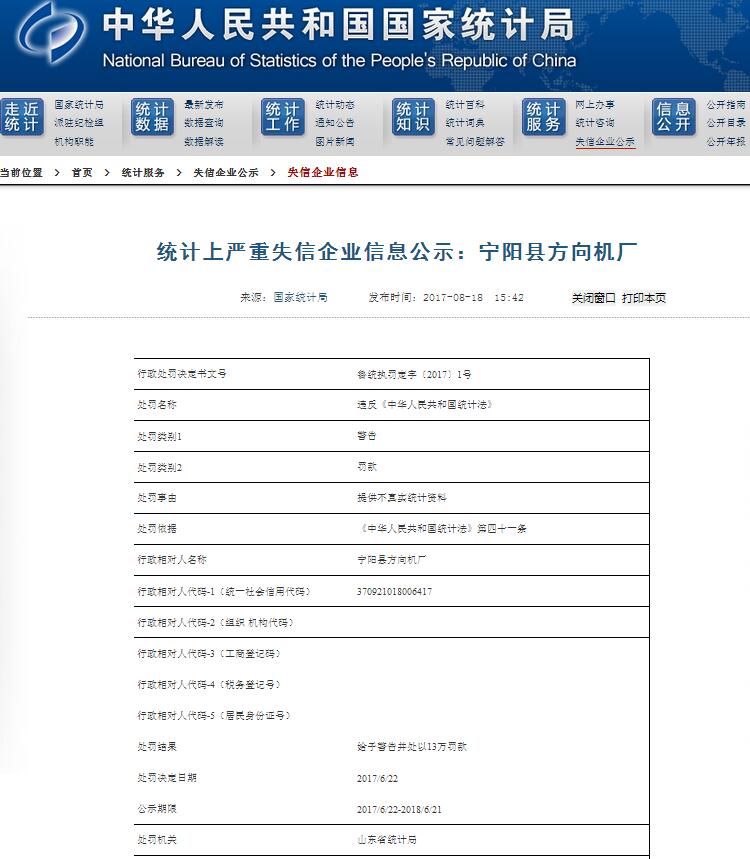Viewport: 750px width, 859px height.
Task: Select document number 鲁统执罚定字〔2017〕1号
Action: point(414,375)
